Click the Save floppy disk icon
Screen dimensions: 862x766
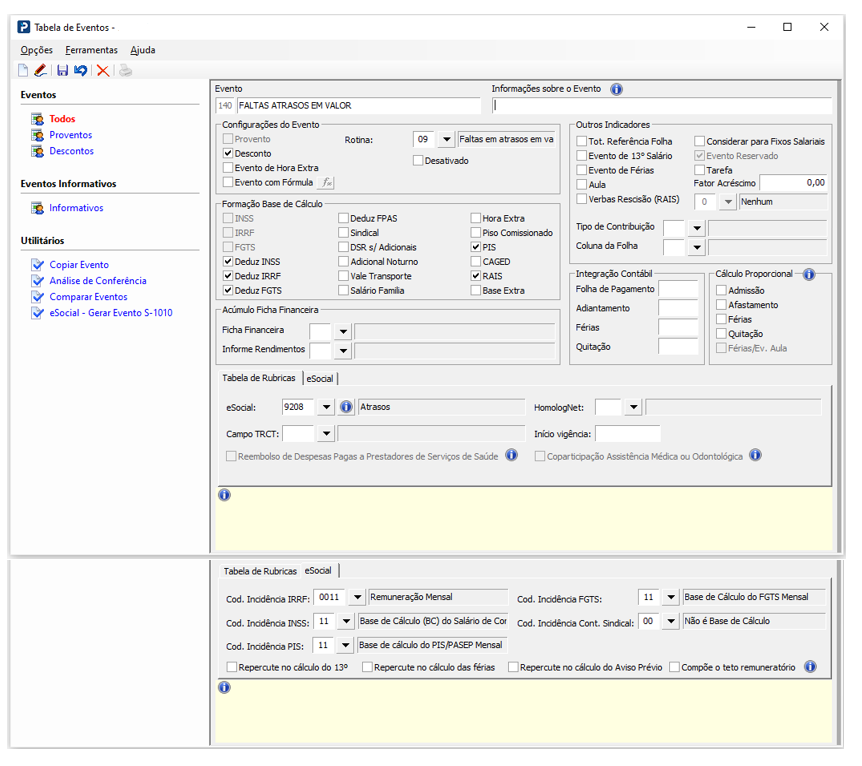[63, 70]
